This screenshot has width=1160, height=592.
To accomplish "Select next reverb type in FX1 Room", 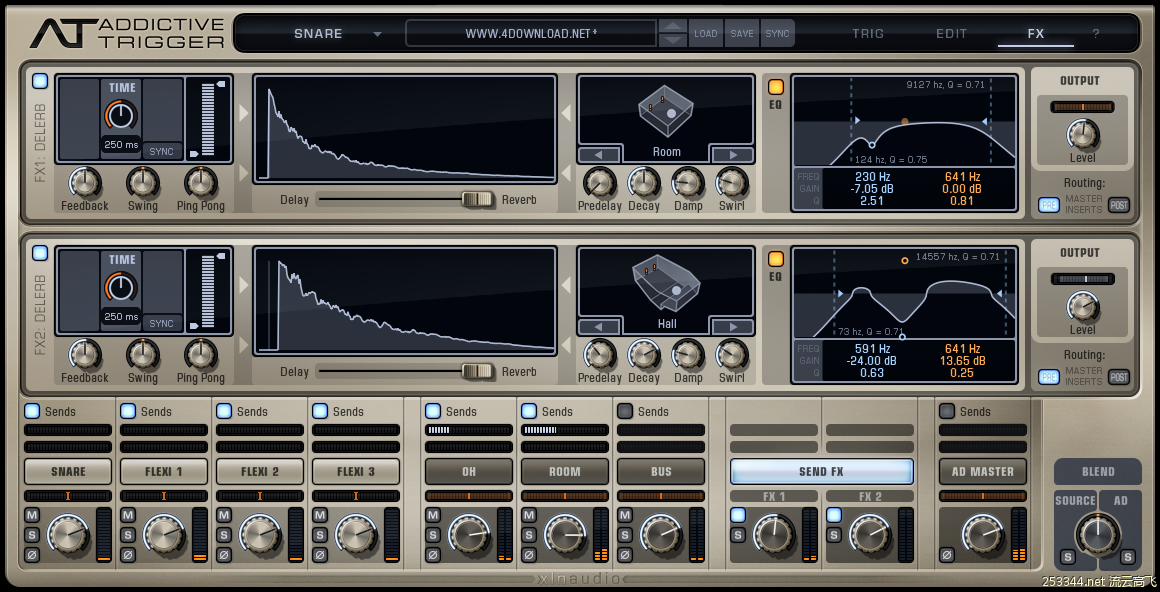I will 732,155.
